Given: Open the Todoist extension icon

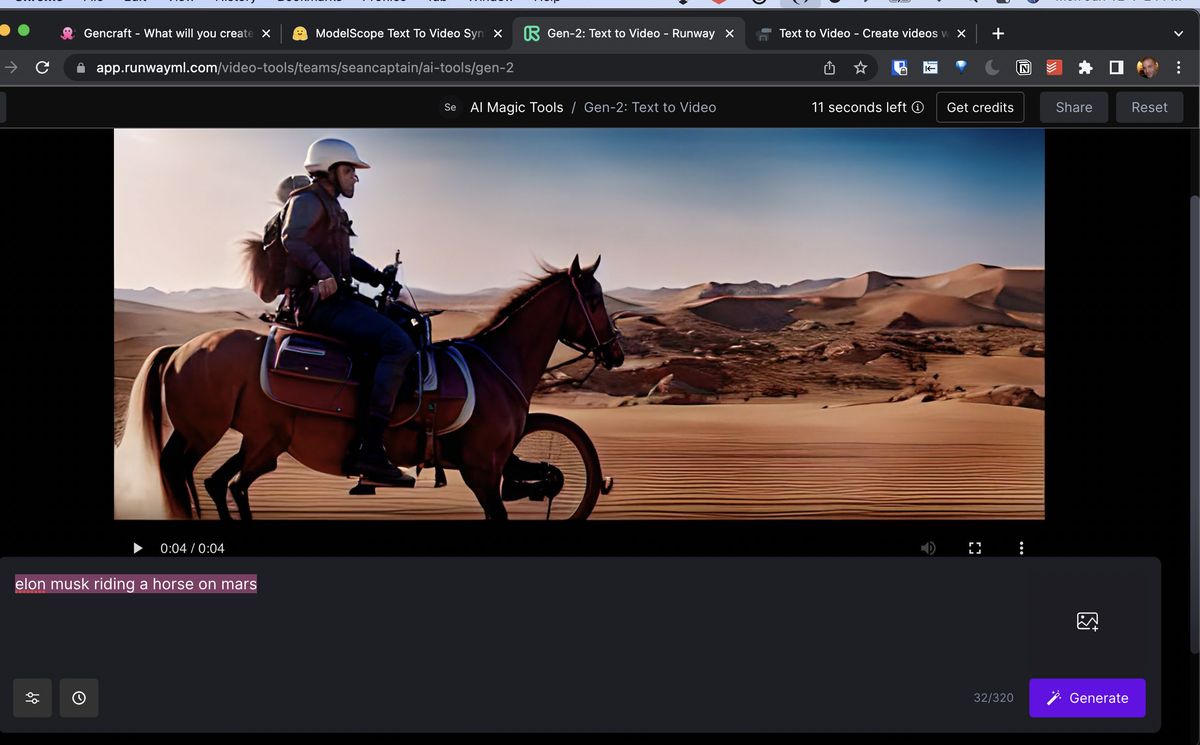Looking at the screenshot, I should pos(1053,67).
